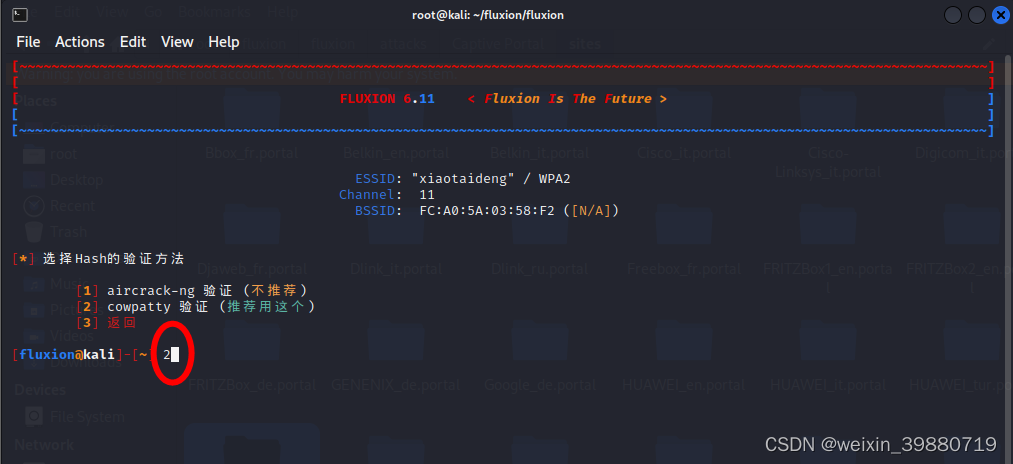Click the Channel 11 value
Image resolution: width=1013 pixels, height=464 pixels.
point(426,195)
